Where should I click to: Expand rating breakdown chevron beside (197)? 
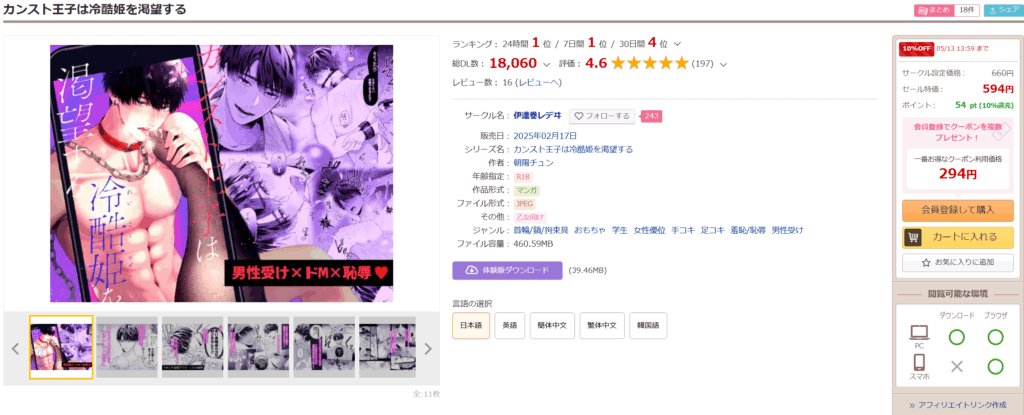pos(723,64)
